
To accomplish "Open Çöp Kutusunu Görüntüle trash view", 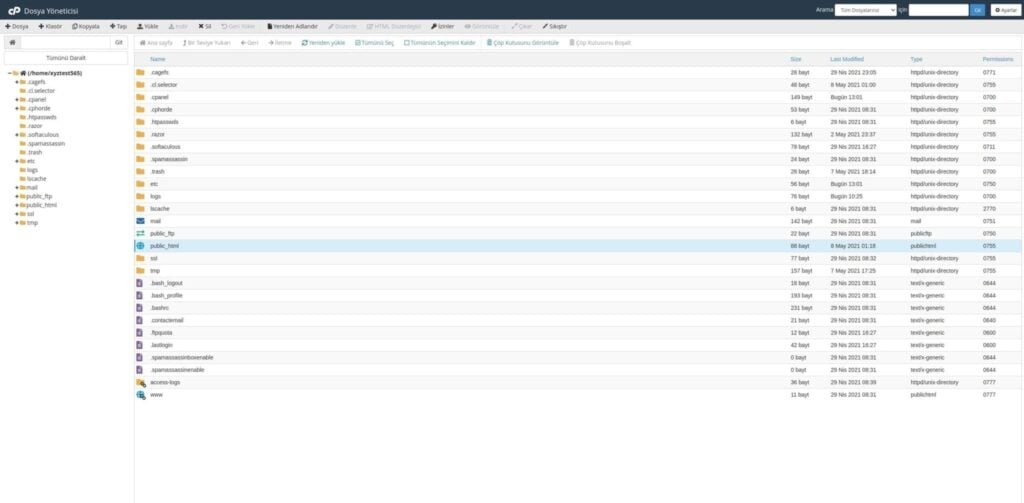I will (522, 43).
